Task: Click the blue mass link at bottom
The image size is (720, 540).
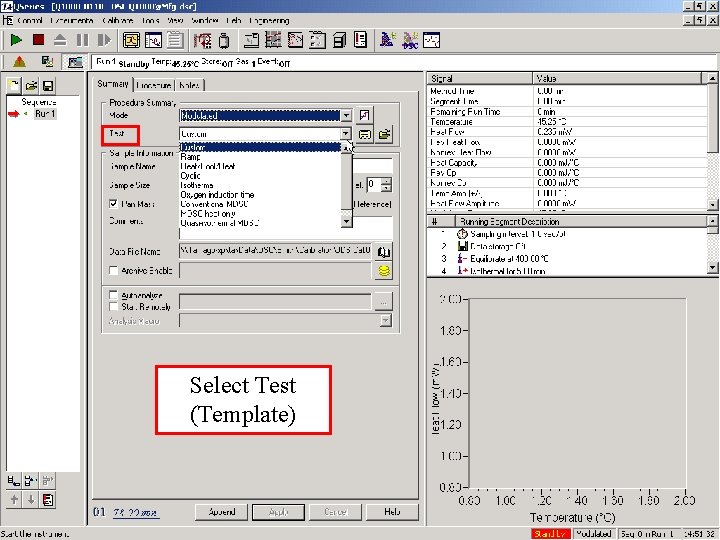Action: pyautogui.click(x=136, y=512)
